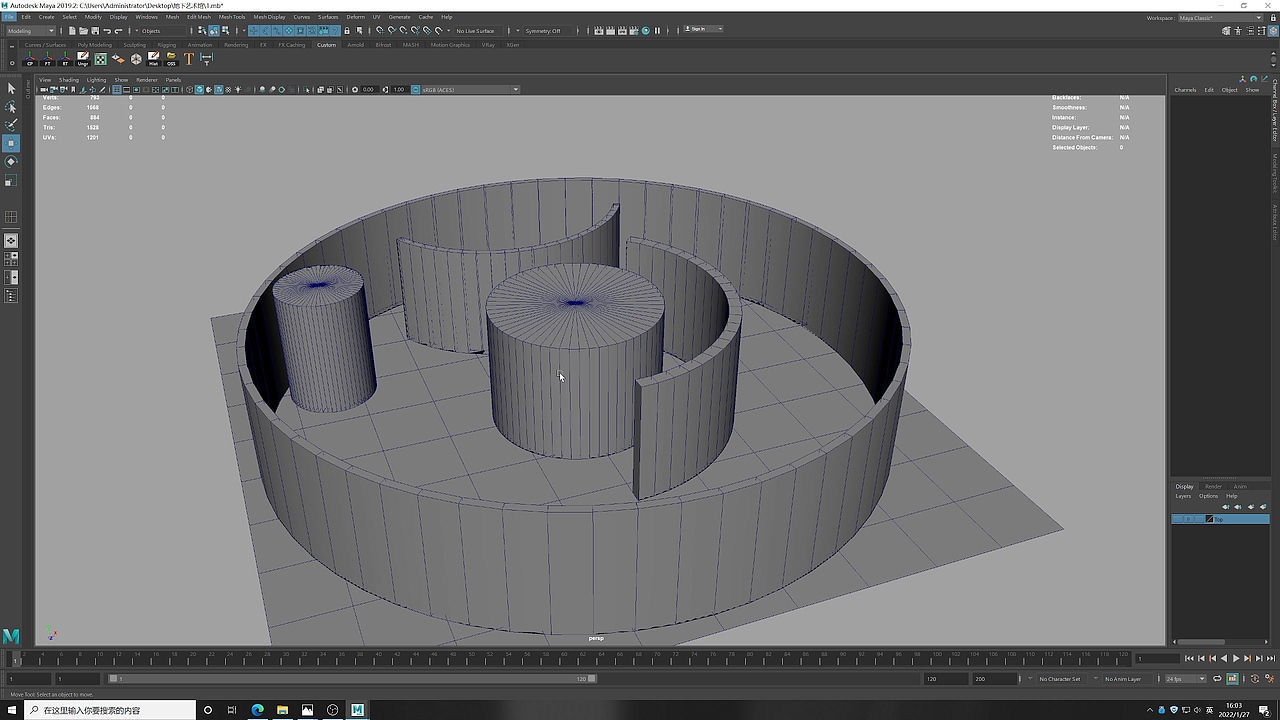
Task: Open the 24 fps frame rate dropdown
Action: (x=1186, y=679)
